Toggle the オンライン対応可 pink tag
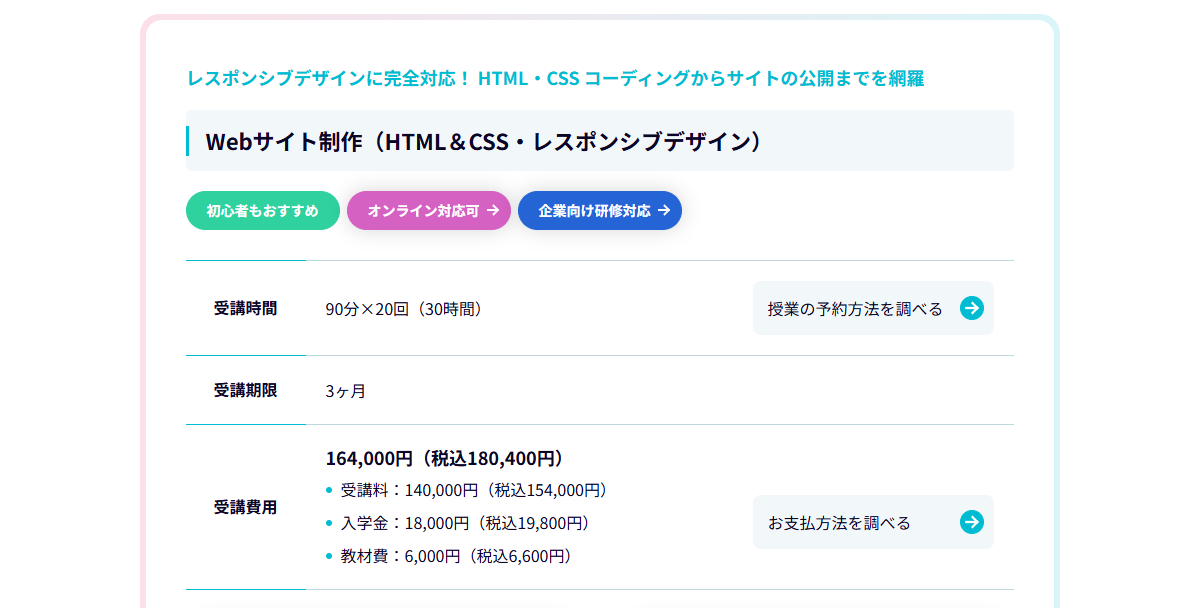Image resolution: width=1188 pixels, height=608 pixels. [x=428, y=210]
